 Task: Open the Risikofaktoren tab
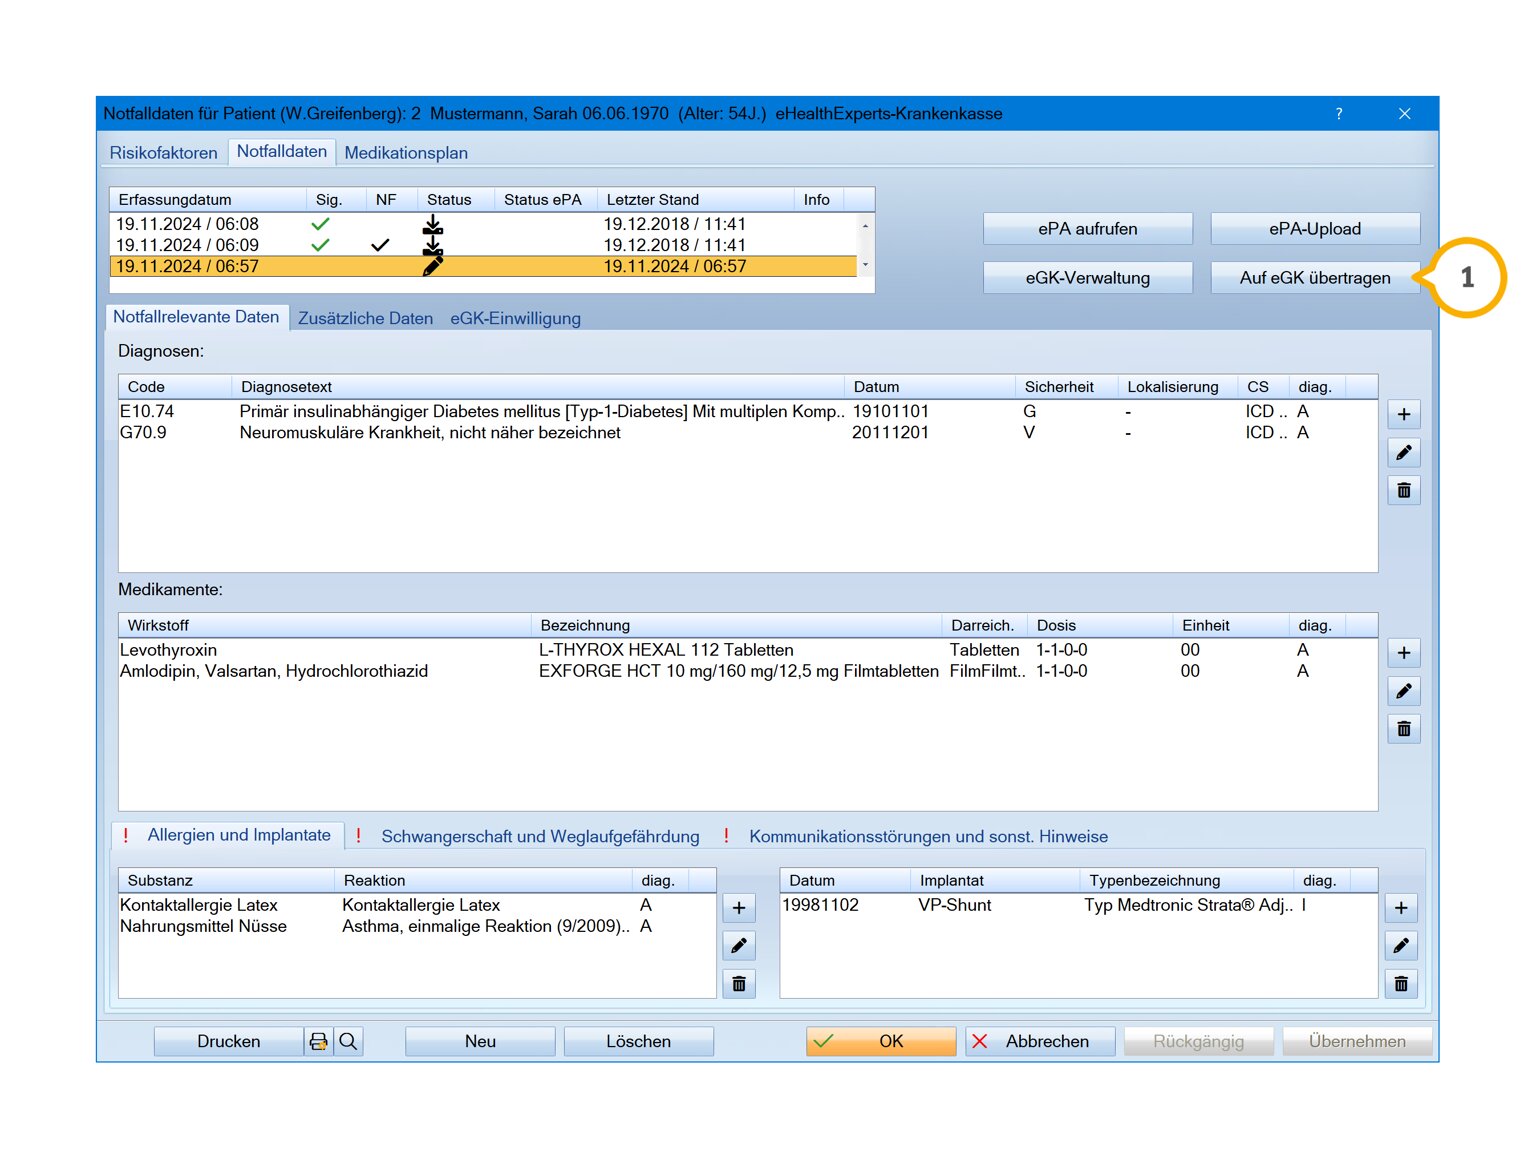[x=164, y=153]
